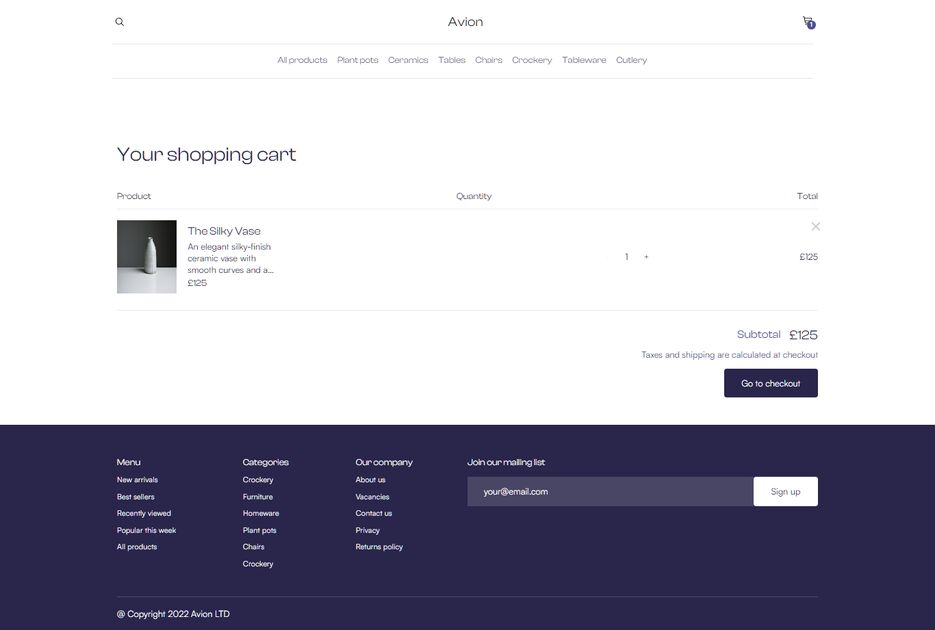Image resolution: width=935 pixels, height=630 pixels.
Task: Open About us footer link
Action: (370, 480)
